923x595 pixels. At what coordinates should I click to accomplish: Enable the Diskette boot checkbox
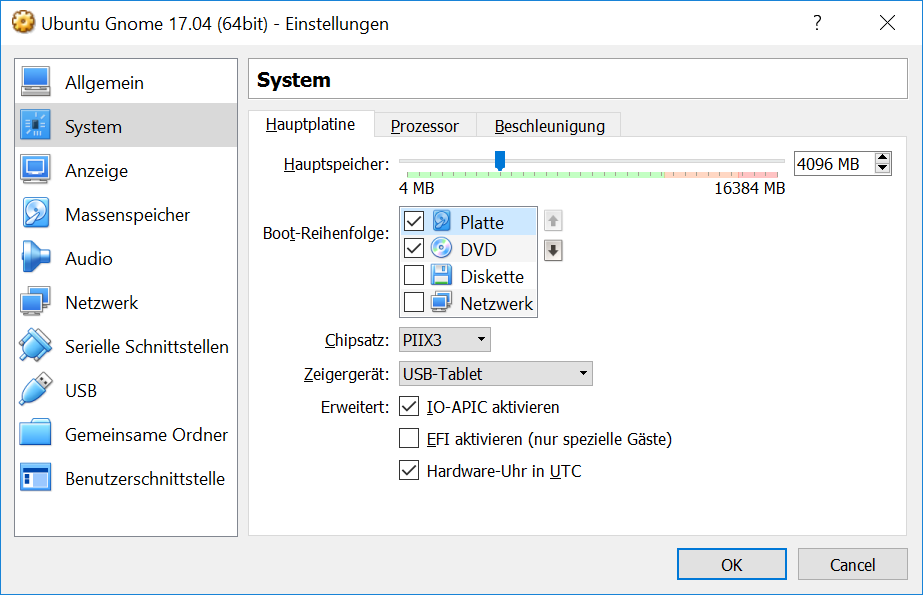(414, 275)
